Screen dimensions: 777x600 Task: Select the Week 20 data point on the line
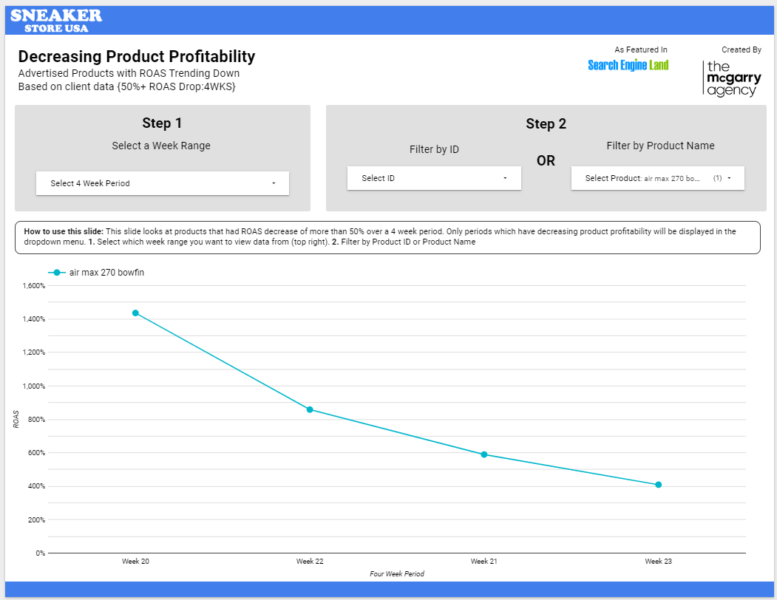(135, 313)
